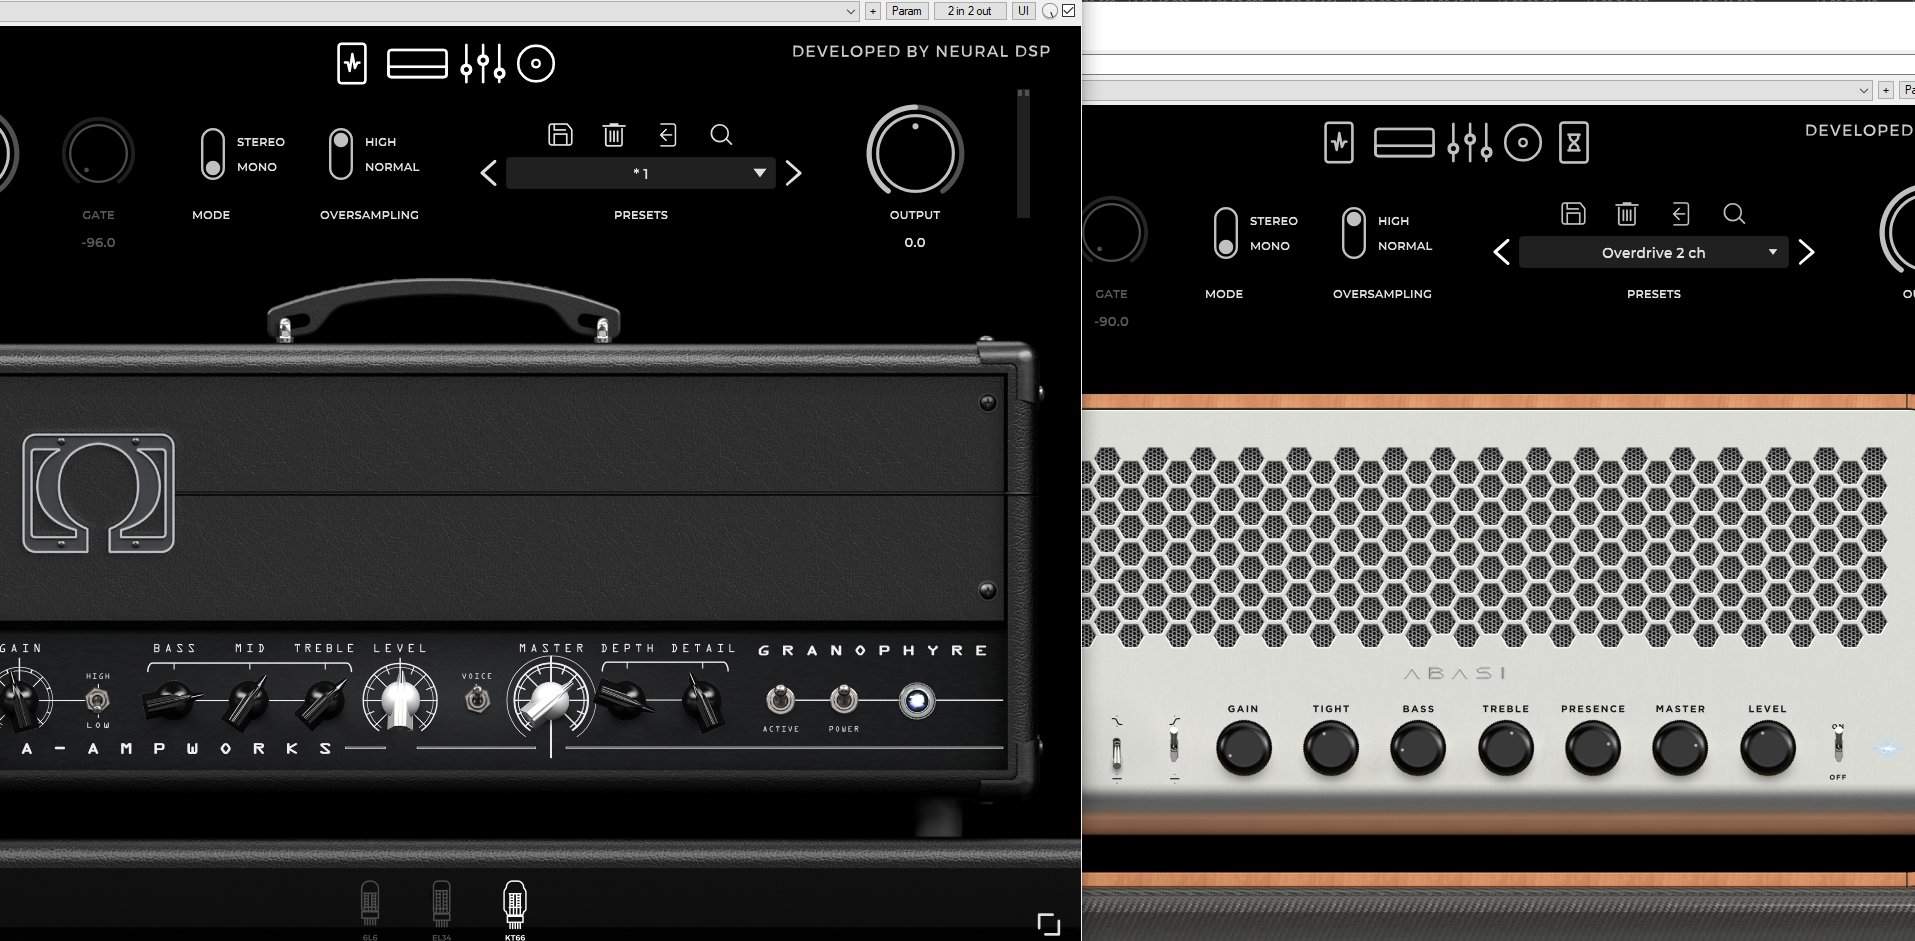Viewport: 1915px width, 941px height.
Task: Open the amp section icon in Granophyre window
Action: click(352, 64)
